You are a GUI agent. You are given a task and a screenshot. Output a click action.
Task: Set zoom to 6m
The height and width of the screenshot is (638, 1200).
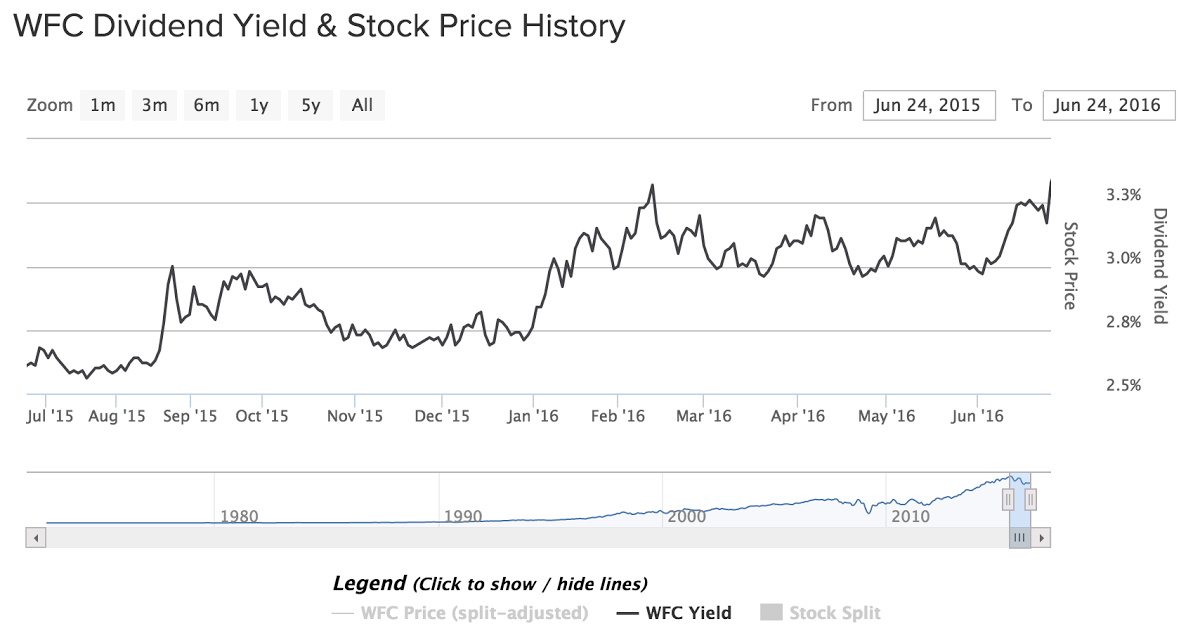[206, 105]
